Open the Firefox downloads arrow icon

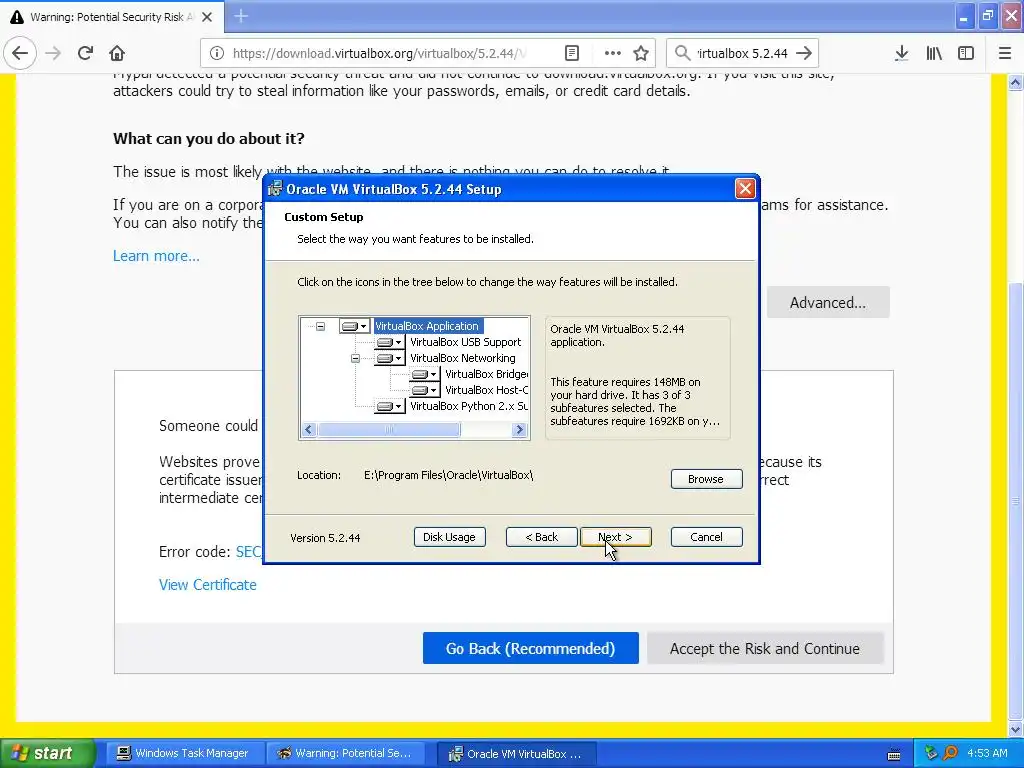902,53
